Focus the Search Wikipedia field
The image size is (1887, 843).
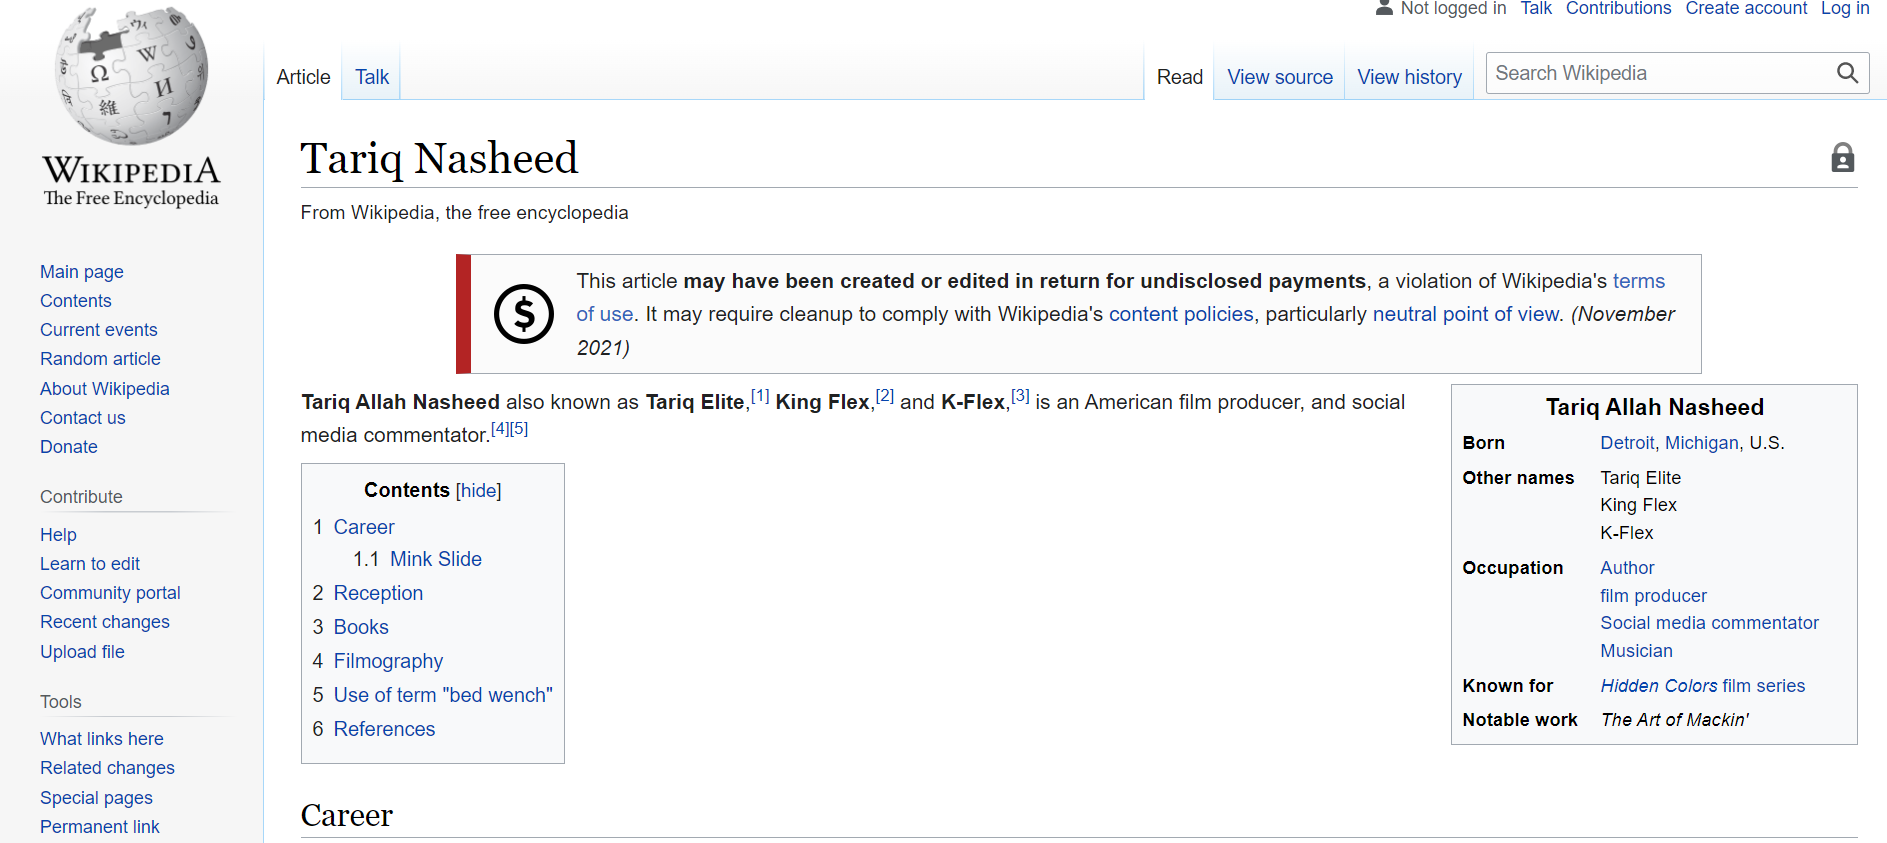[1660, 73]
